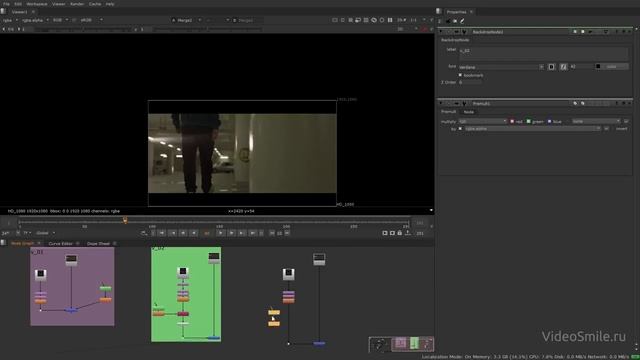Open the Workspace menu
640x360 pixels.
37,4
